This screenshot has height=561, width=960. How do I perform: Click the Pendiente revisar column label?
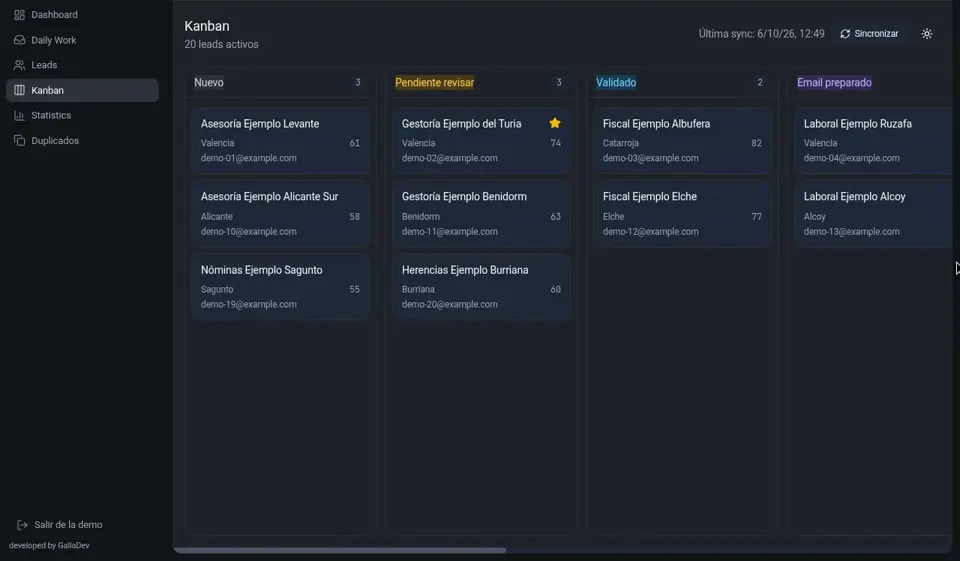pos(435,82)
